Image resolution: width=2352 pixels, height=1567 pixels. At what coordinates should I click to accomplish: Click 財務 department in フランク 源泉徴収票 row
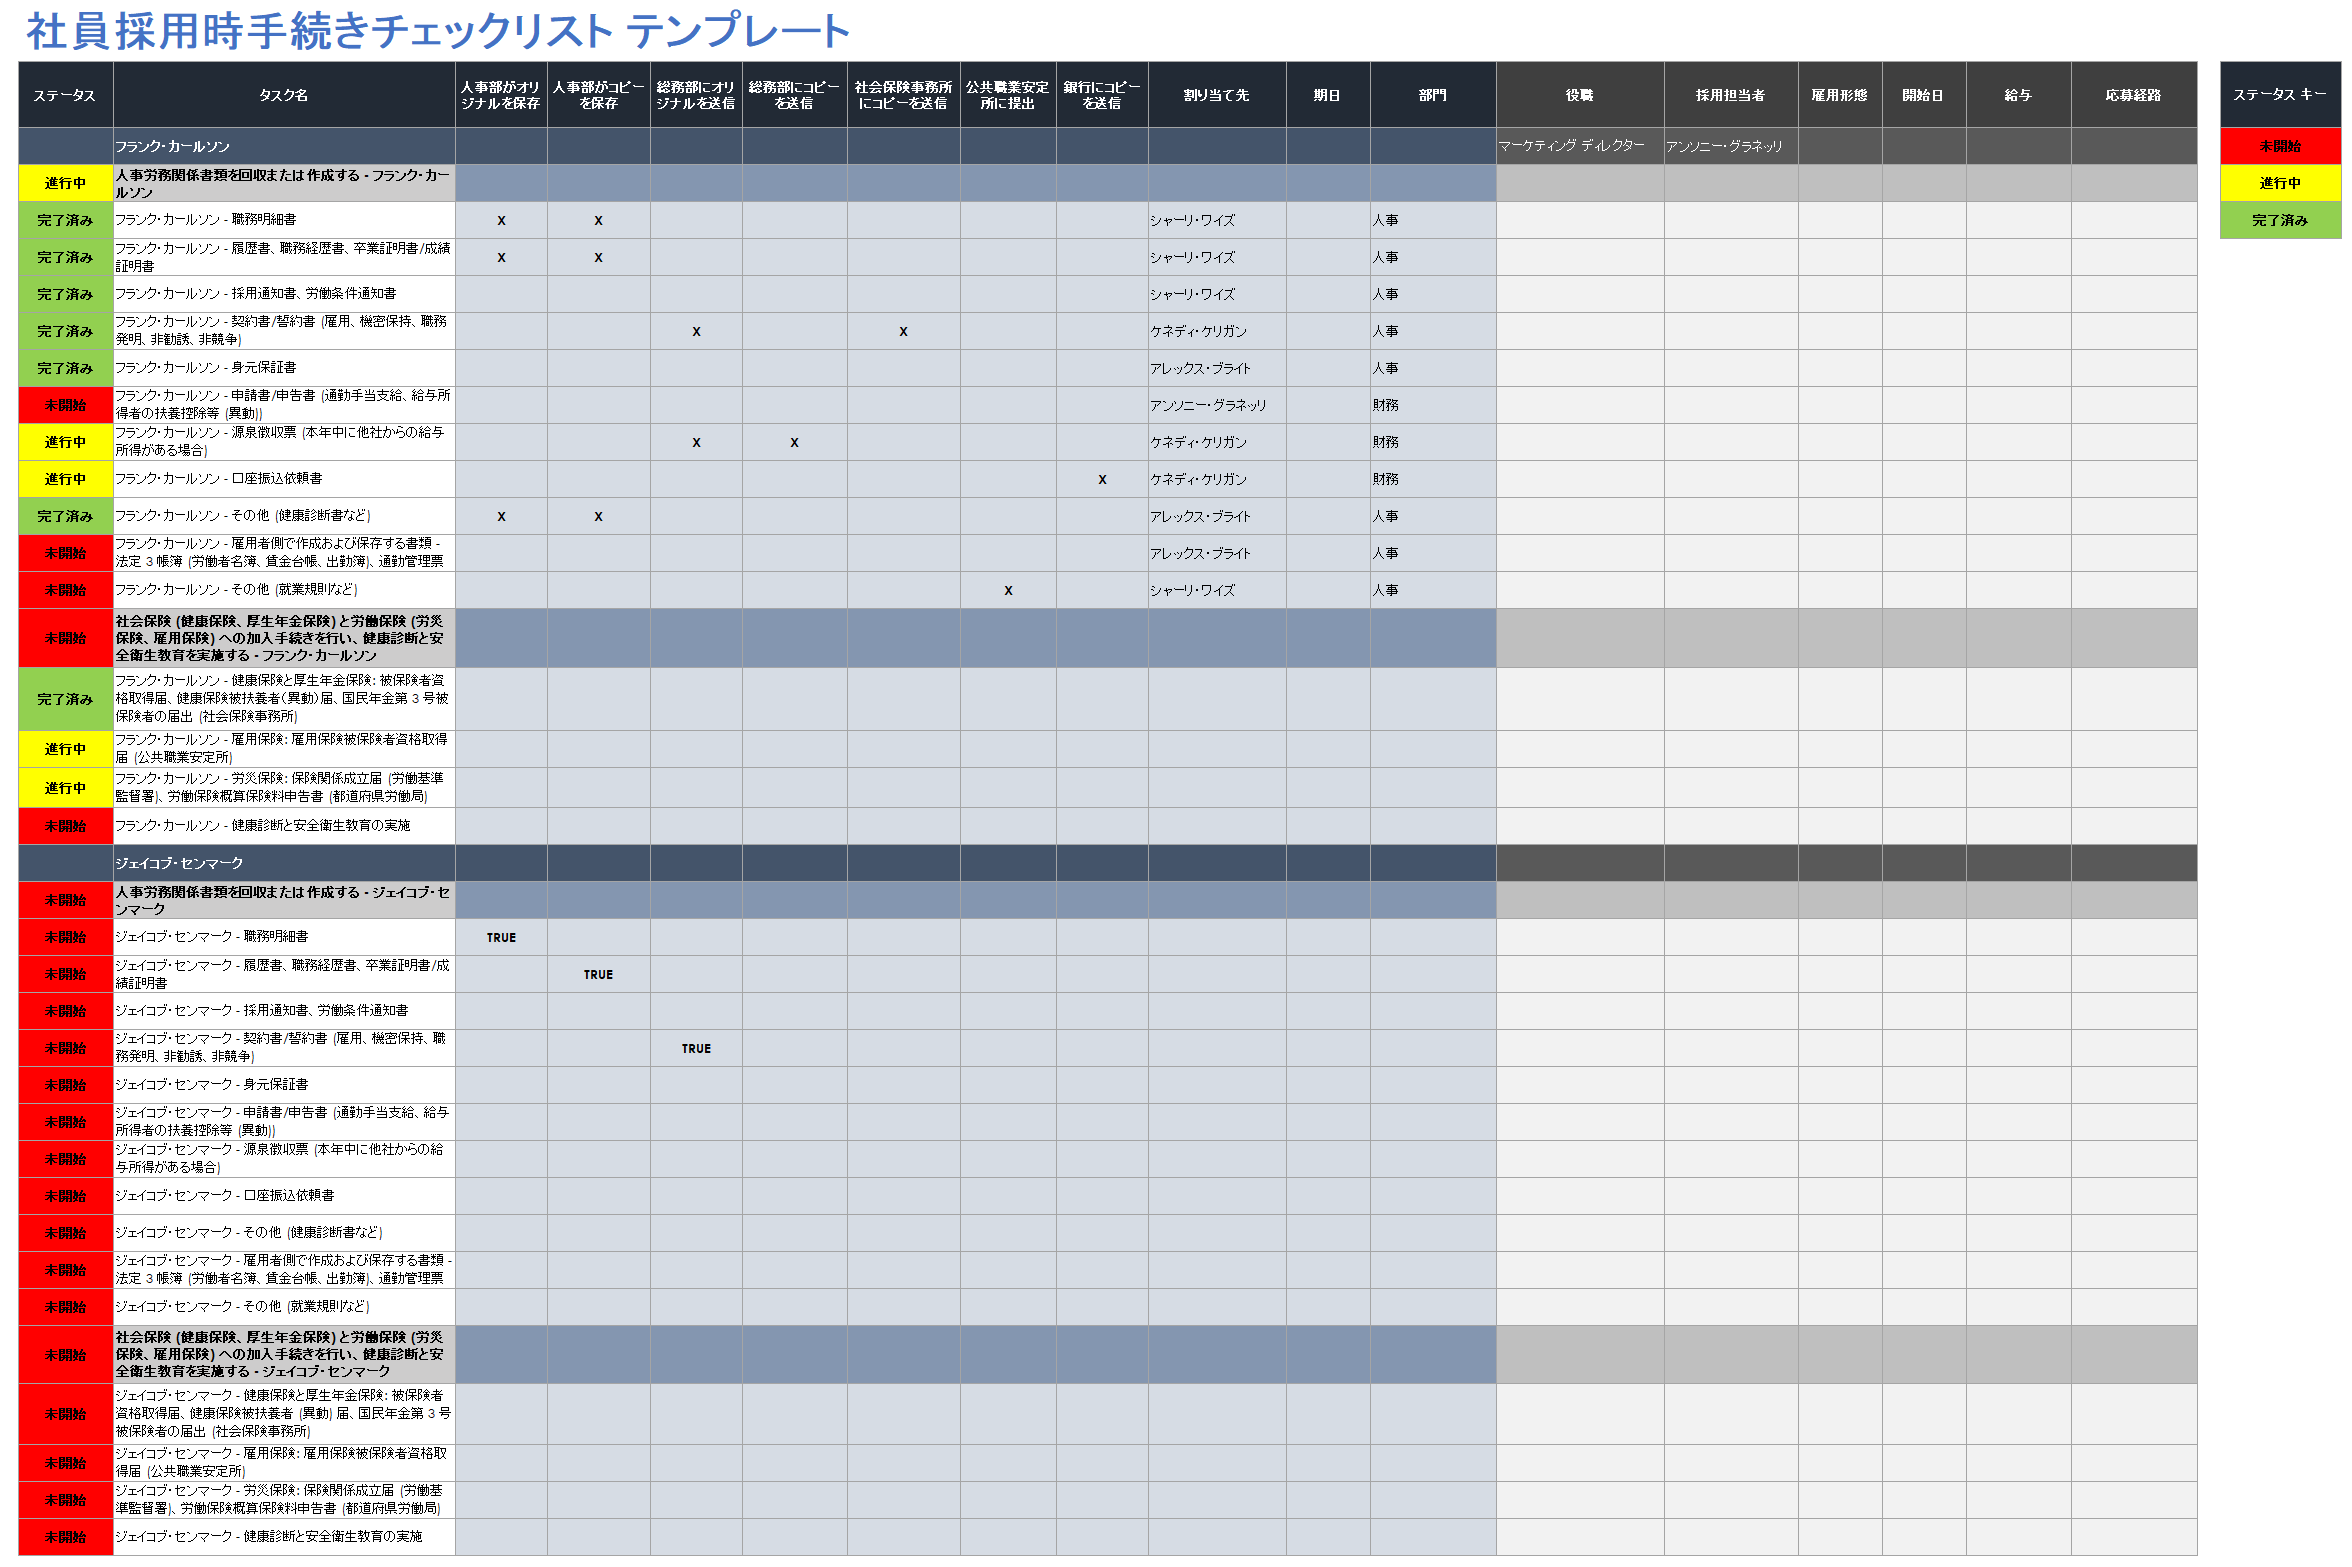pyautogui.click(x=1433, y=442)
